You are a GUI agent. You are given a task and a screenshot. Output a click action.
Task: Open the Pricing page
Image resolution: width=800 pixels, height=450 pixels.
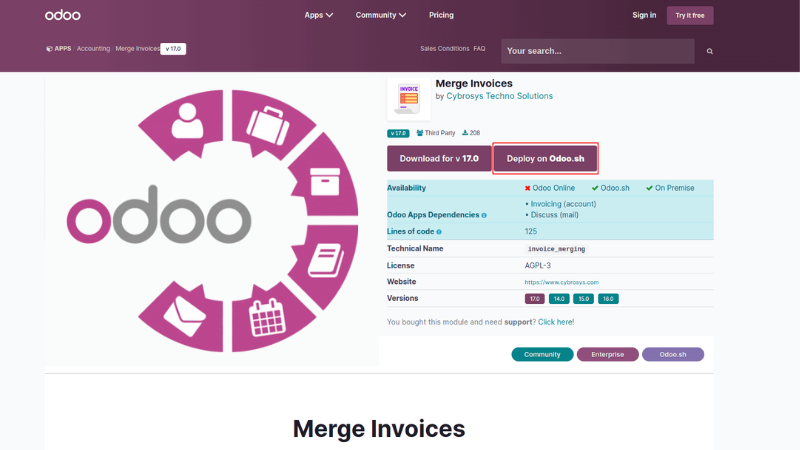click(441, 15)
